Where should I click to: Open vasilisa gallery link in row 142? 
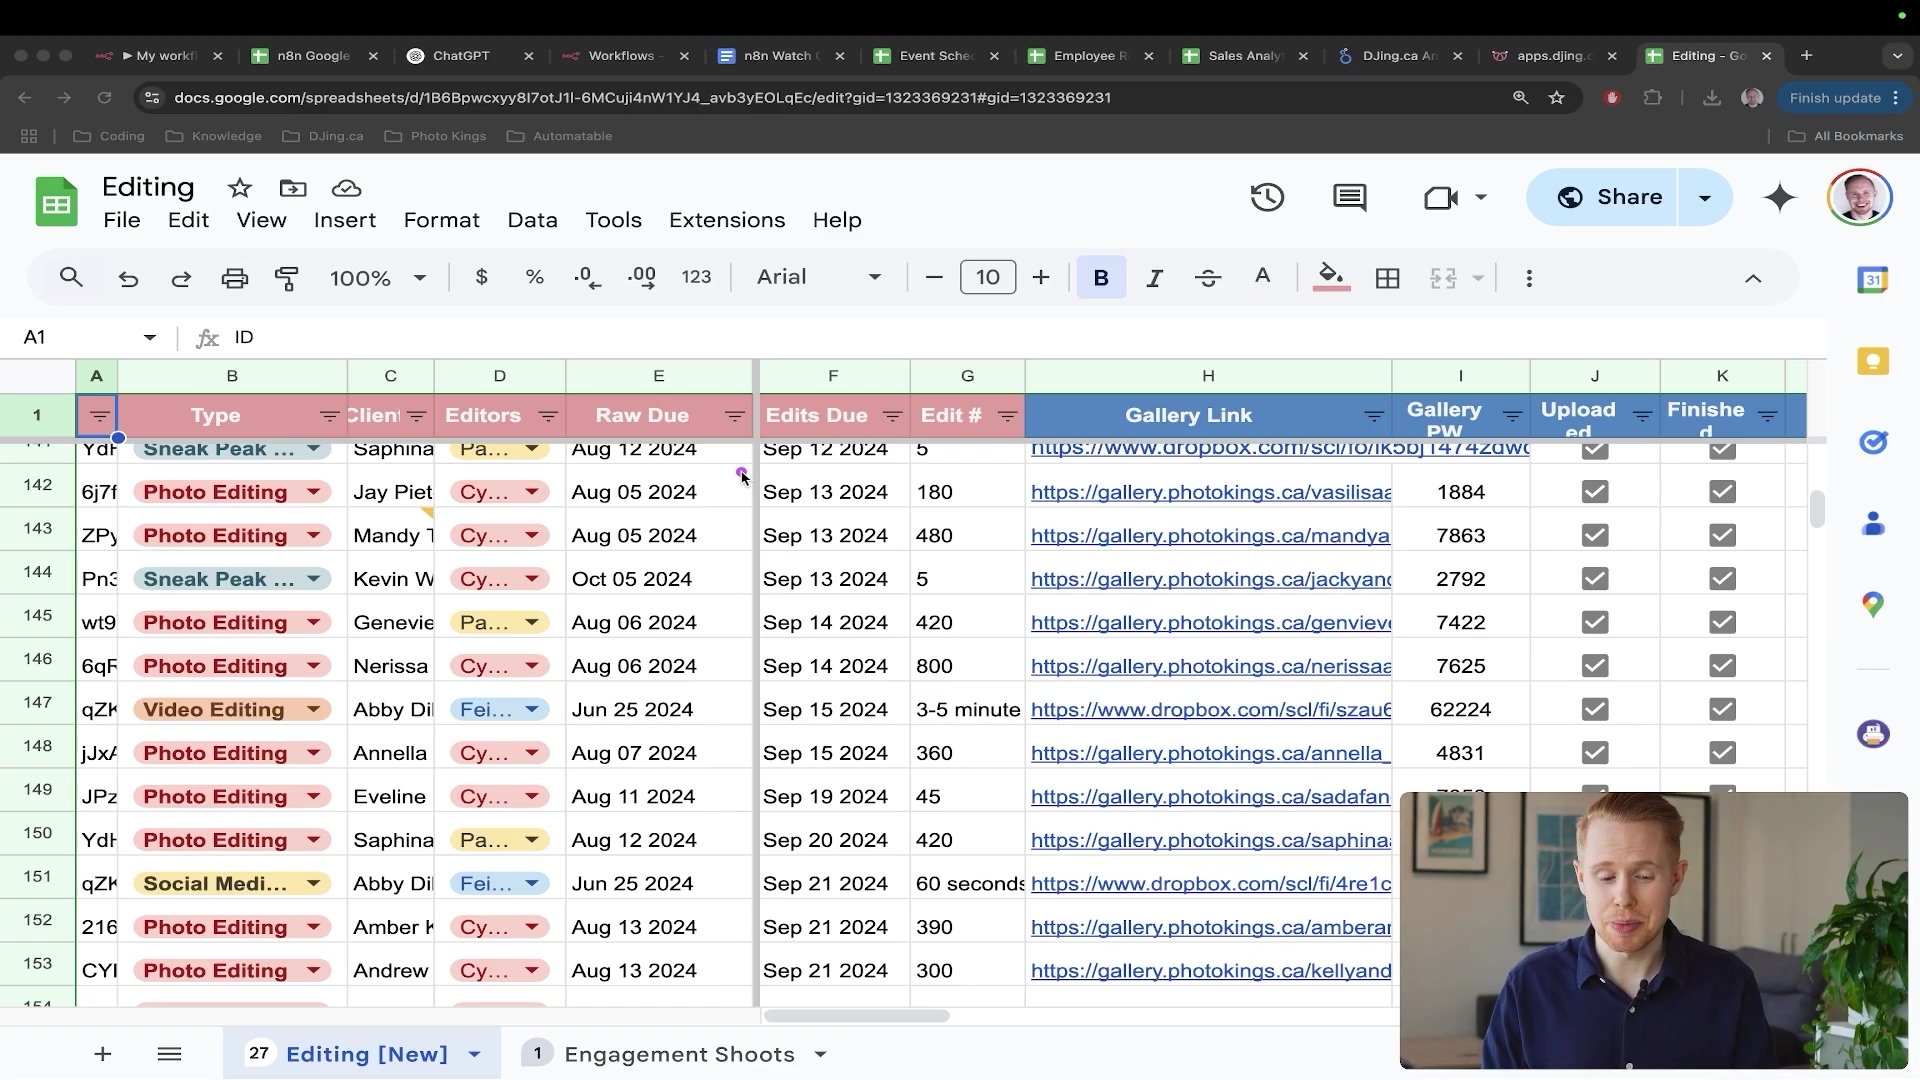pos(1210,492)
